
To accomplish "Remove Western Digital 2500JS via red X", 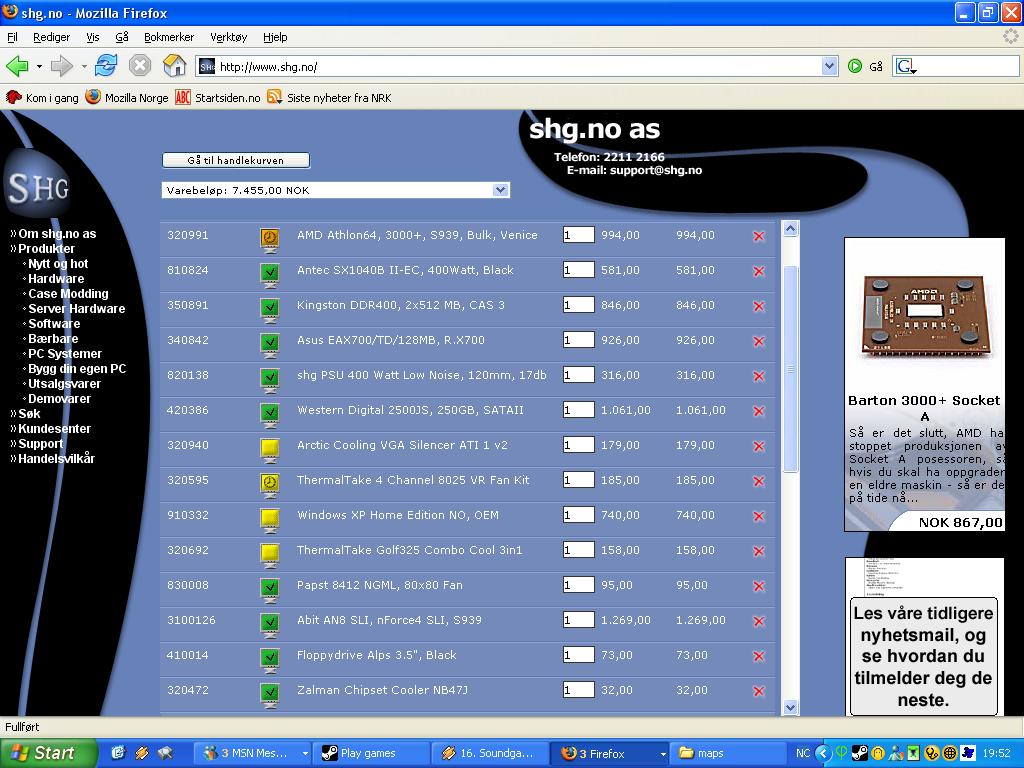I will [758, 411].
